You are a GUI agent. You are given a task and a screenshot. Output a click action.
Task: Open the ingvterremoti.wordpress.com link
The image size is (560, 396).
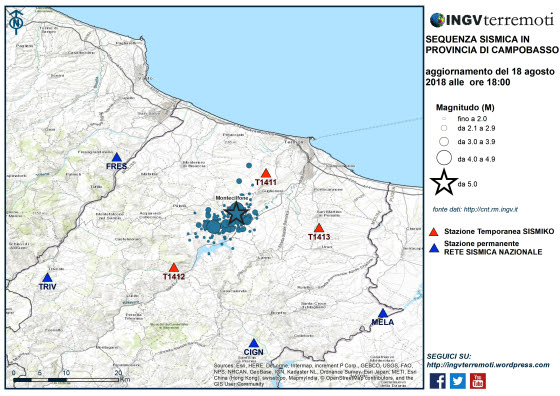pyautogui.click(x=488, y=365)
